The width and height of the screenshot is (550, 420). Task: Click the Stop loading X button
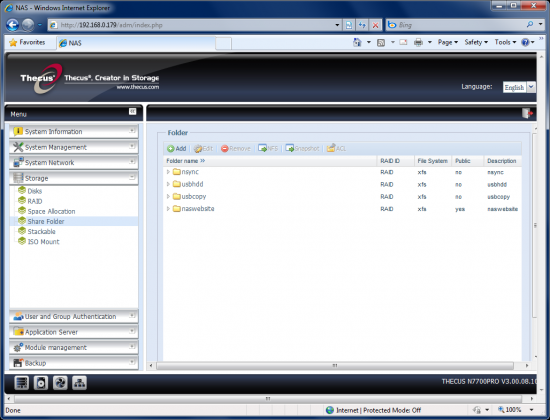375,25
